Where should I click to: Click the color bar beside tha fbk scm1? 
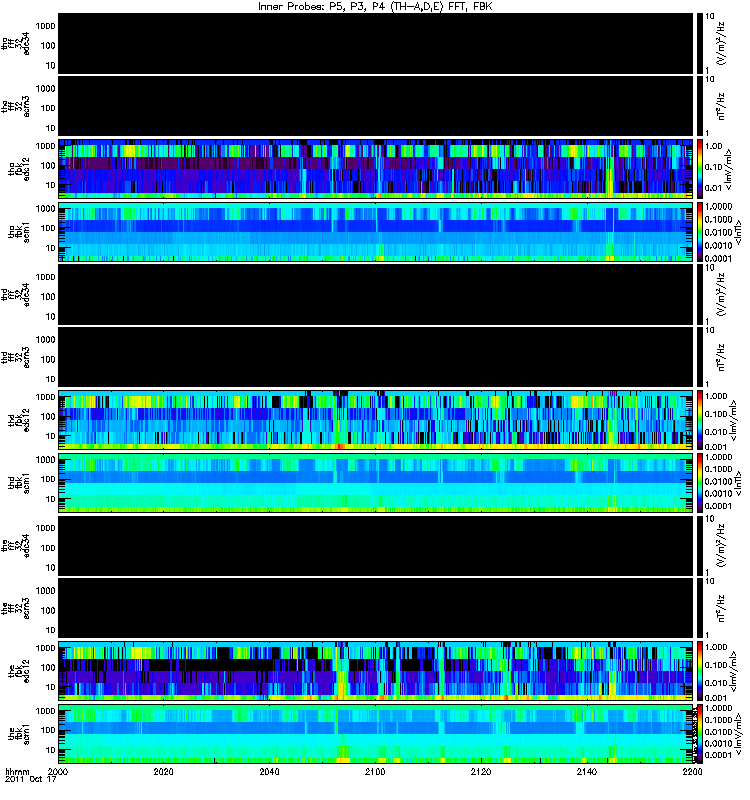click(699, 232)
